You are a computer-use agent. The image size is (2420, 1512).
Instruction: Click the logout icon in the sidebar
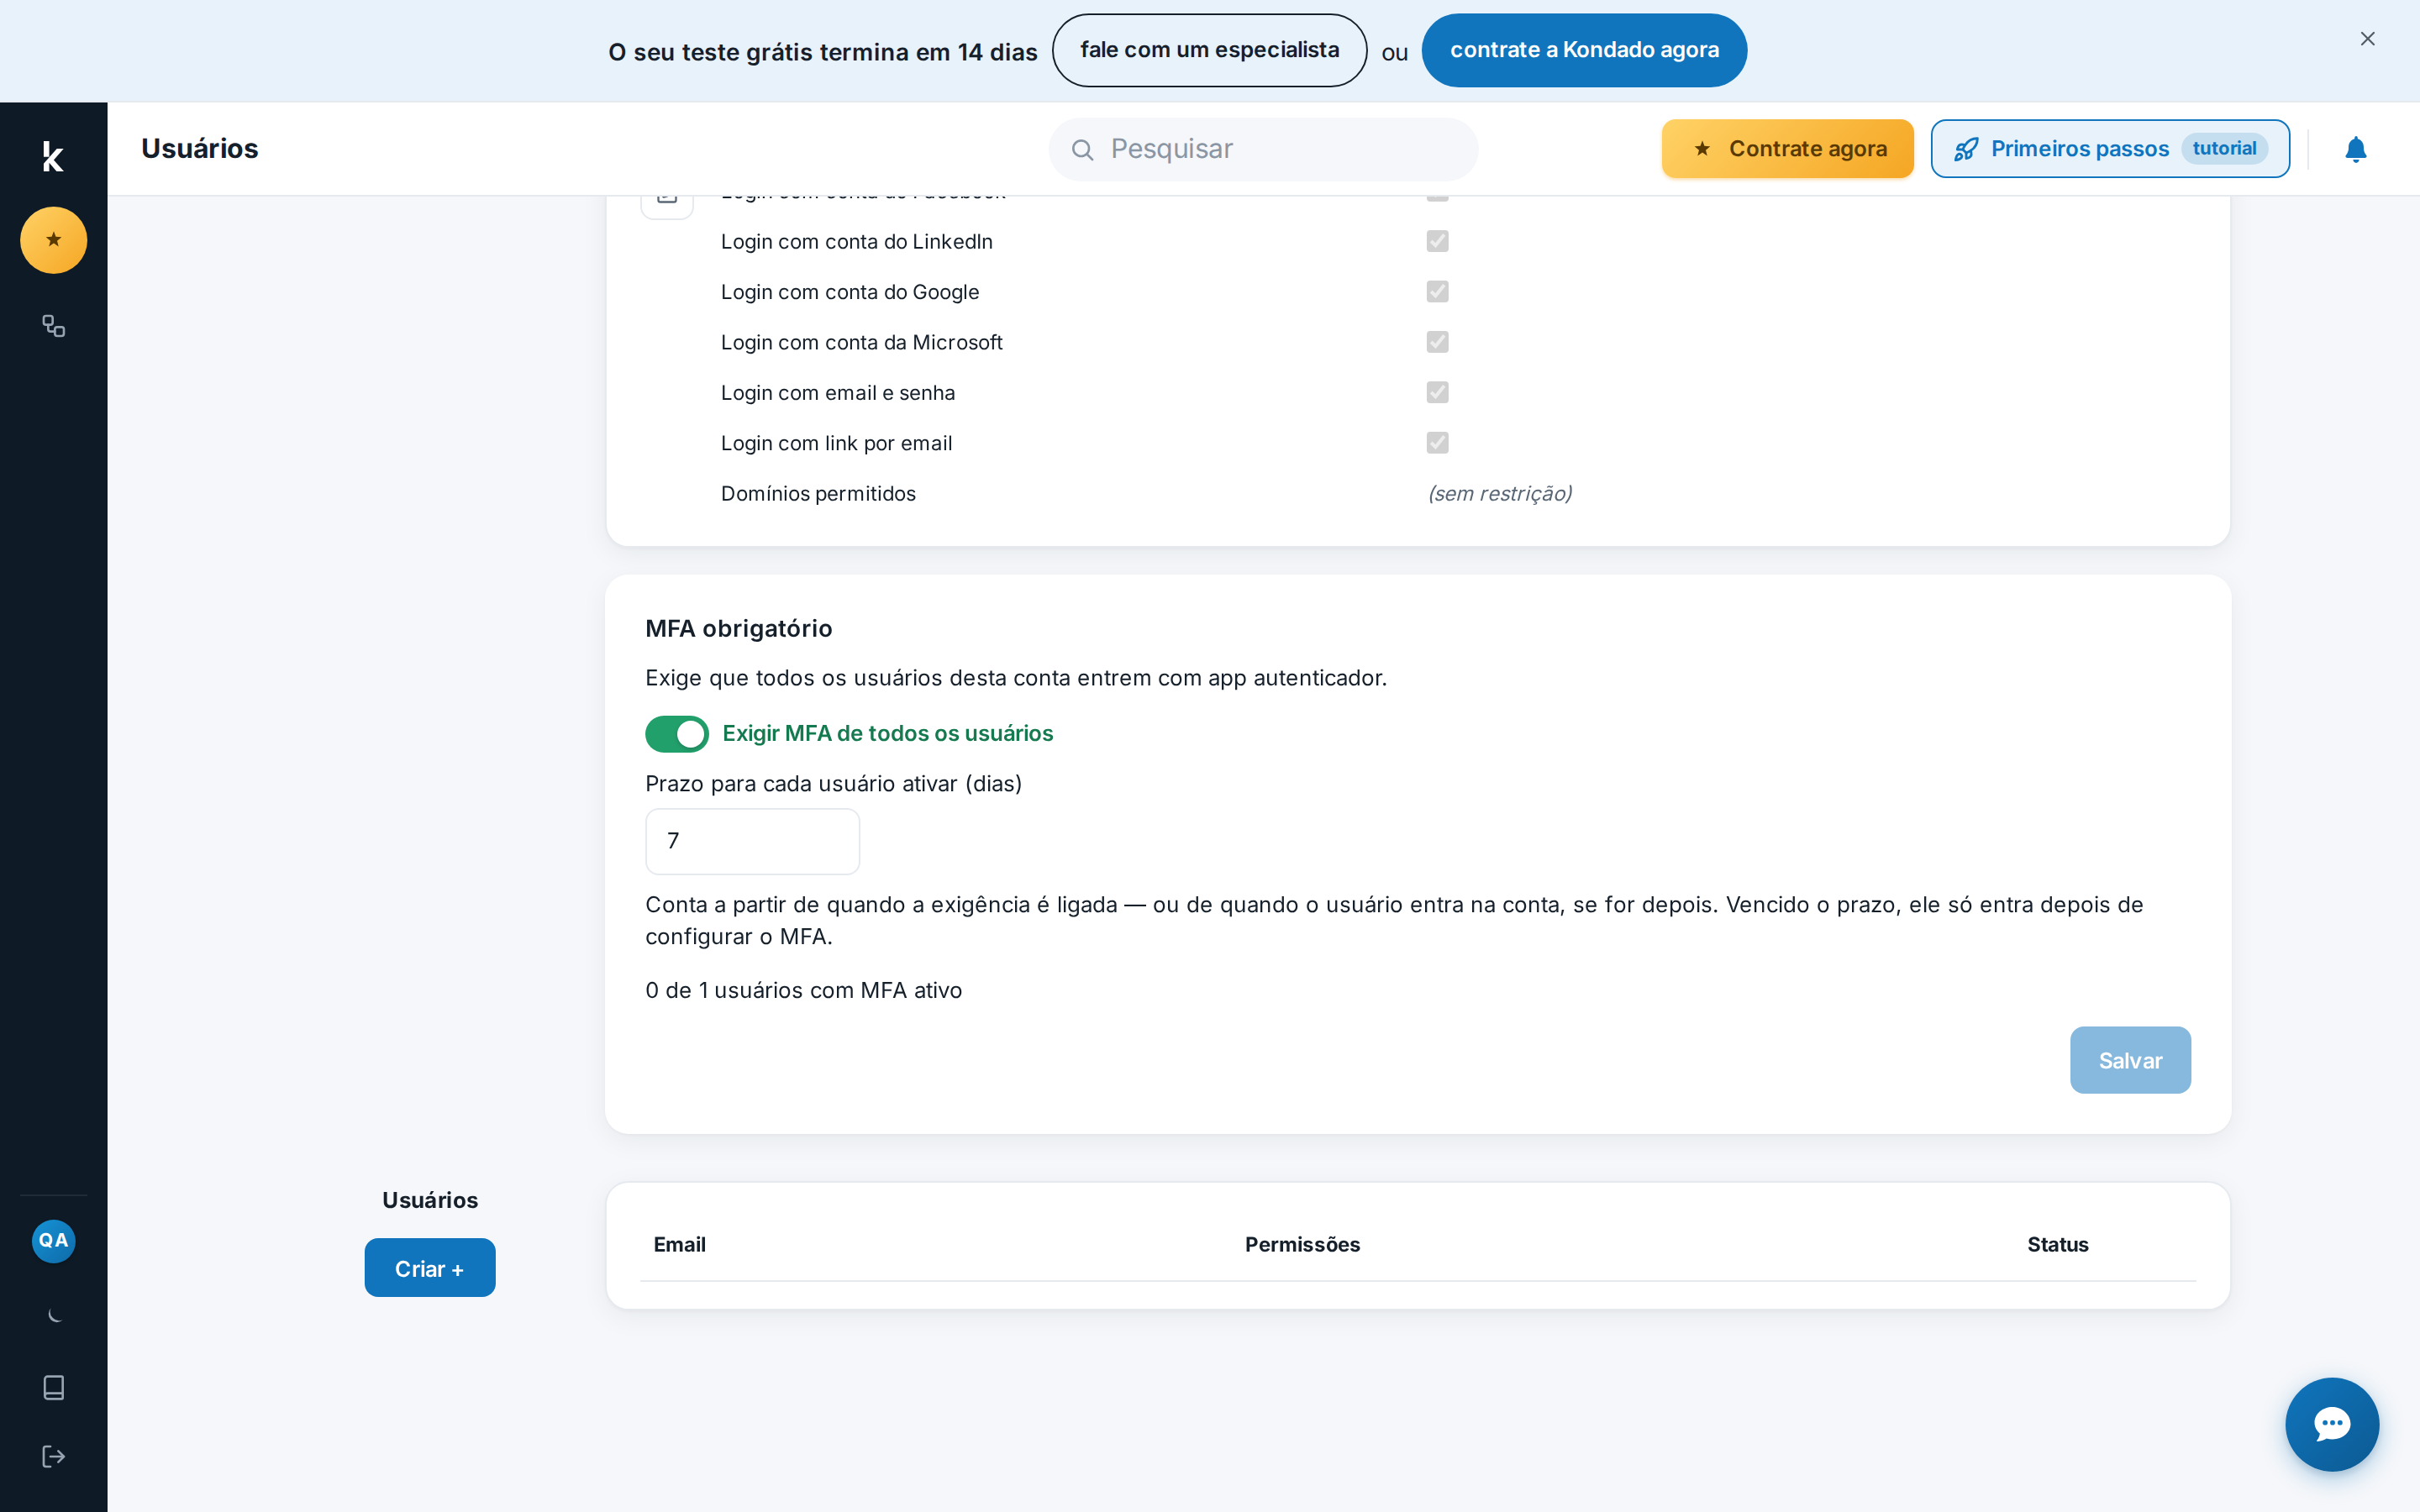tap(53, 1456)
